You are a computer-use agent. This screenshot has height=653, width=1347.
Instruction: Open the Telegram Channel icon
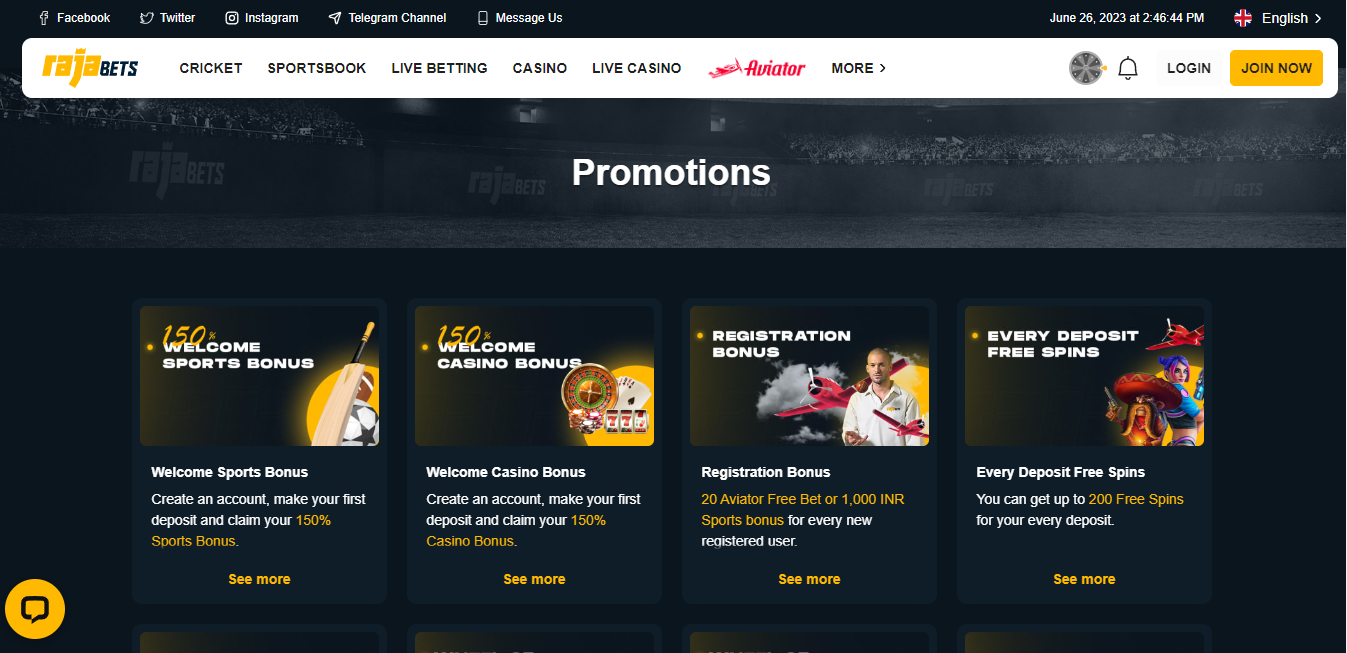click(x=335, y=18)
